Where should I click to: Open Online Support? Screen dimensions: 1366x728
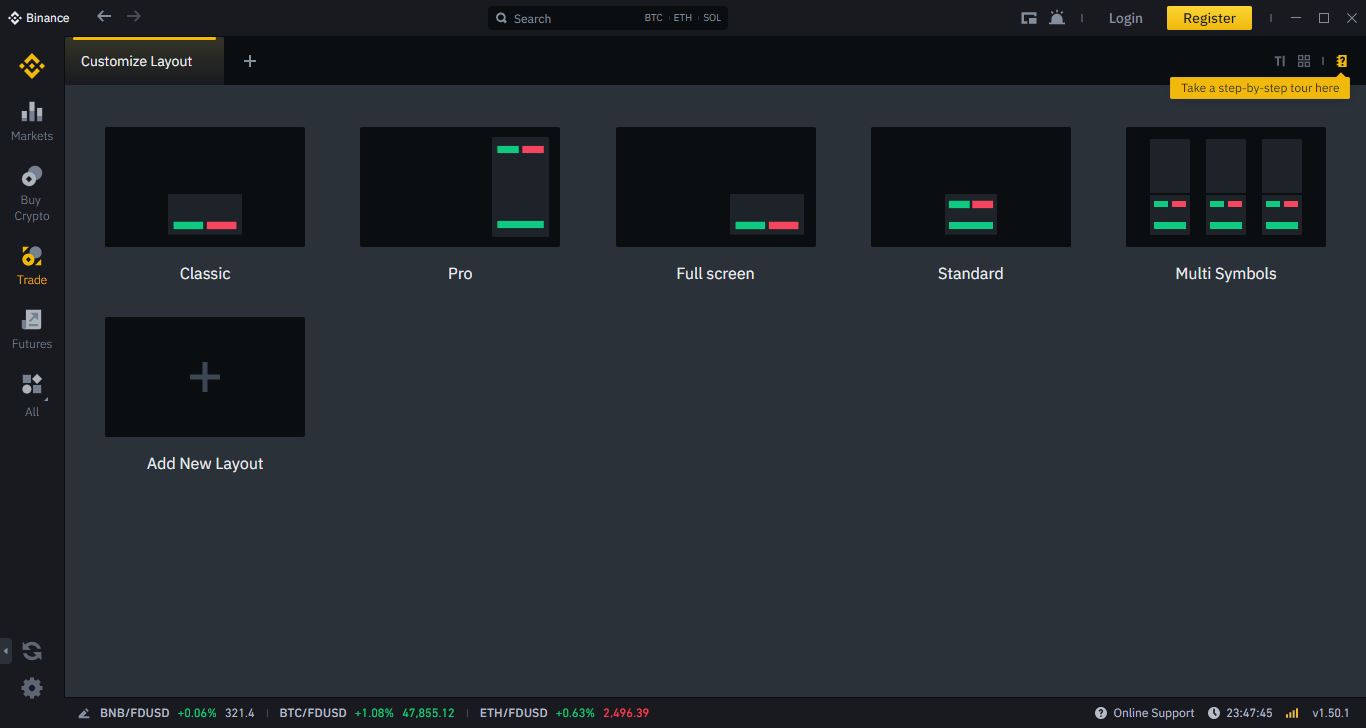(1145, 713)
